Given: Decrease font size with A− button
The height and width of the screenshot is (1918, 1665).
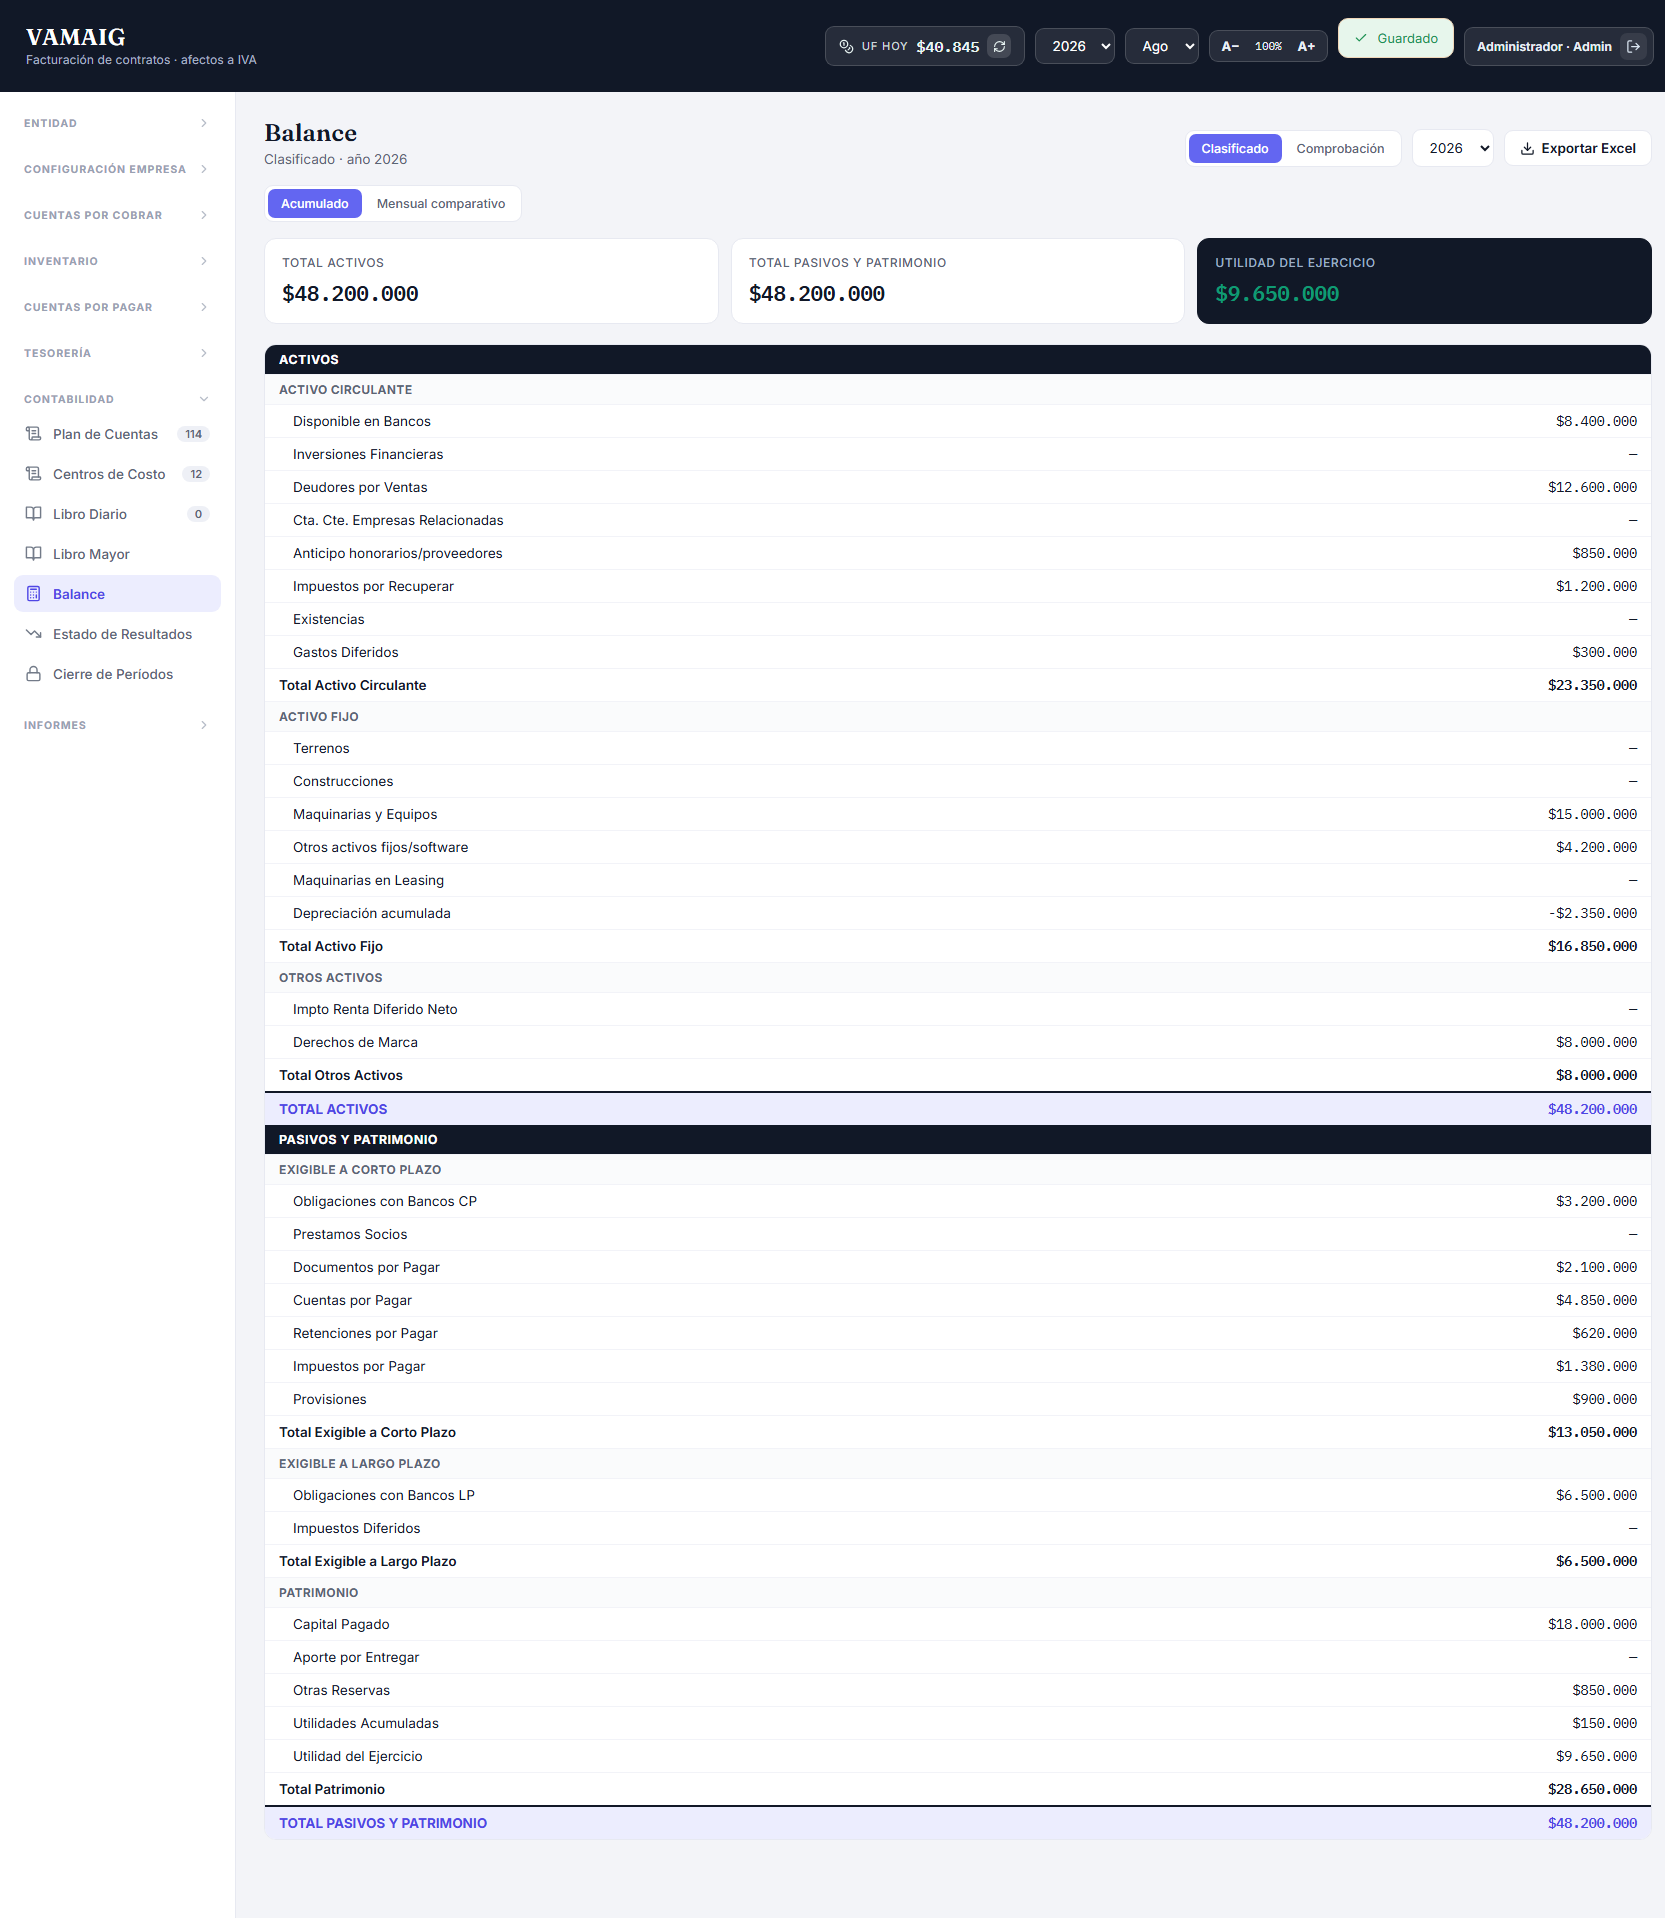Looking at the screenshot, I should 1230,46.
